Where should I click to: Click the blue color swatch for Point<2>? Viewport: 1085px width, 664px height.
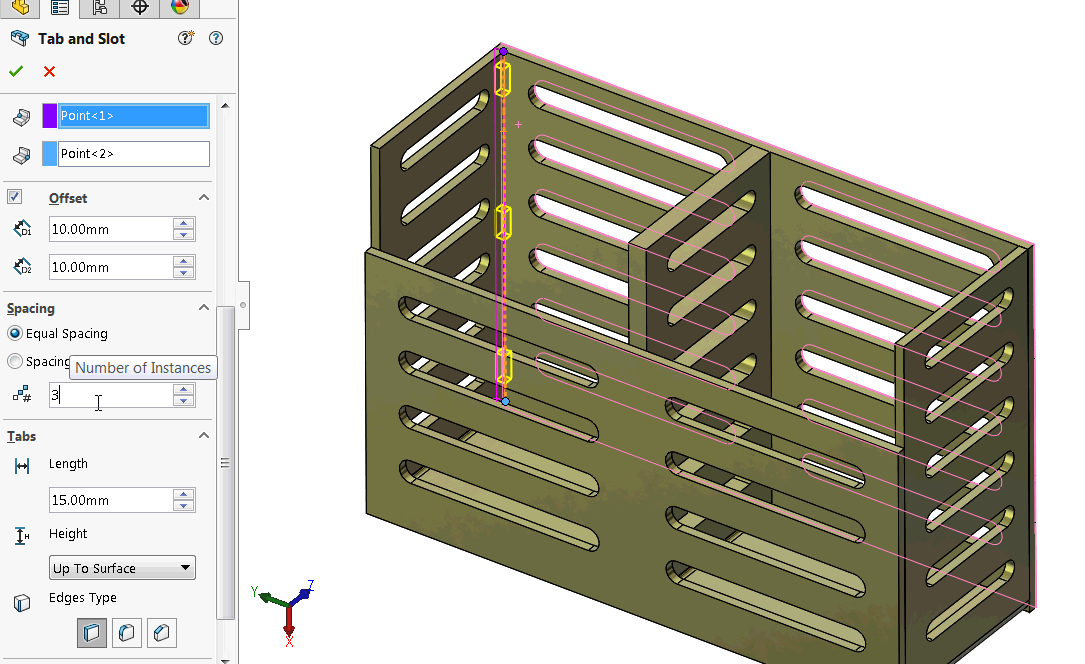coord(49,154)
